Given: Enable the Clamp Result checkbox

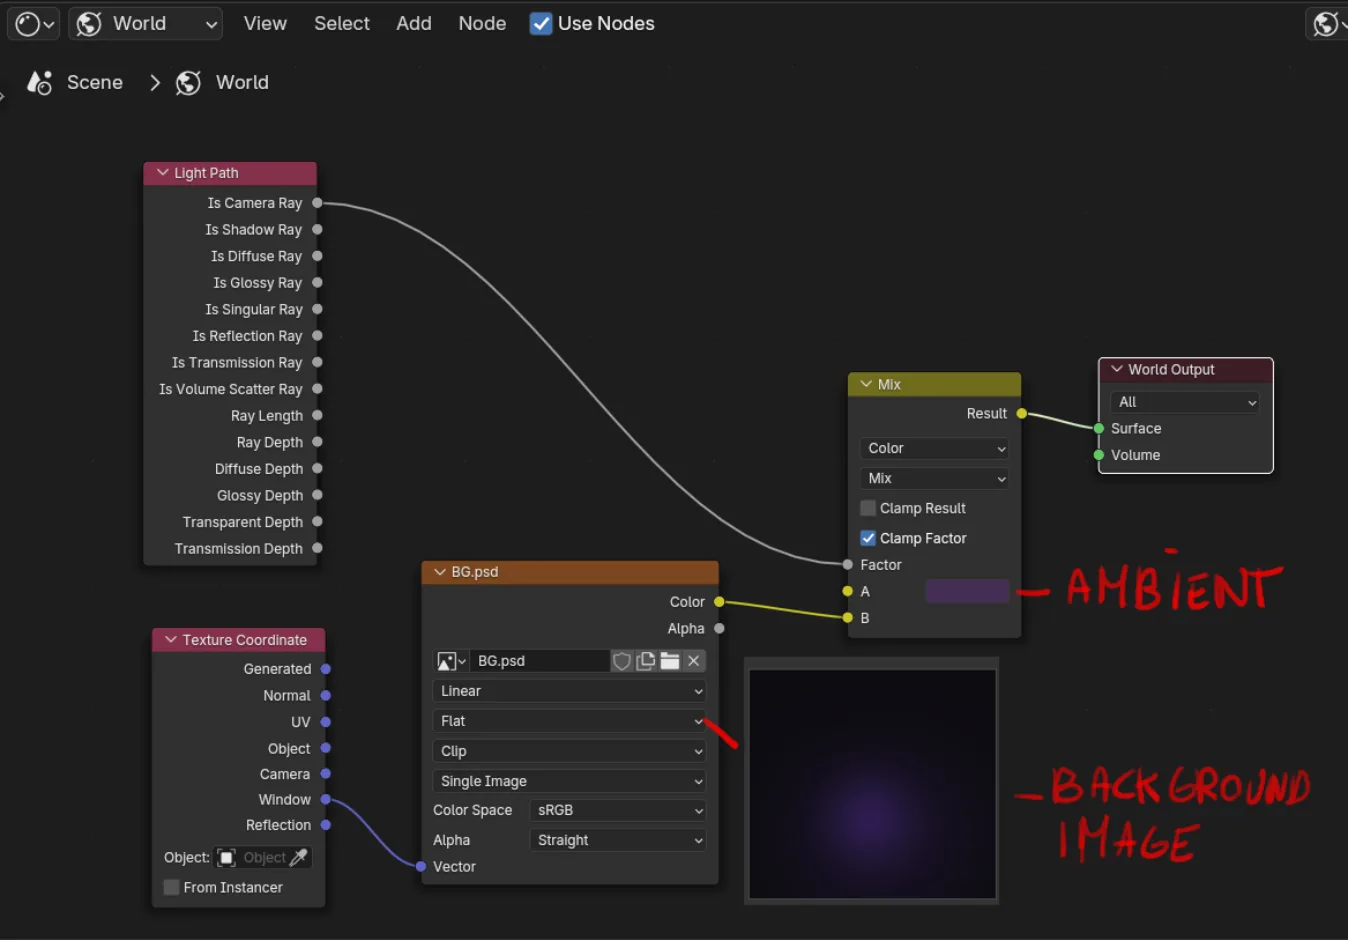Looking at the screenshot, I should [868, 508].
